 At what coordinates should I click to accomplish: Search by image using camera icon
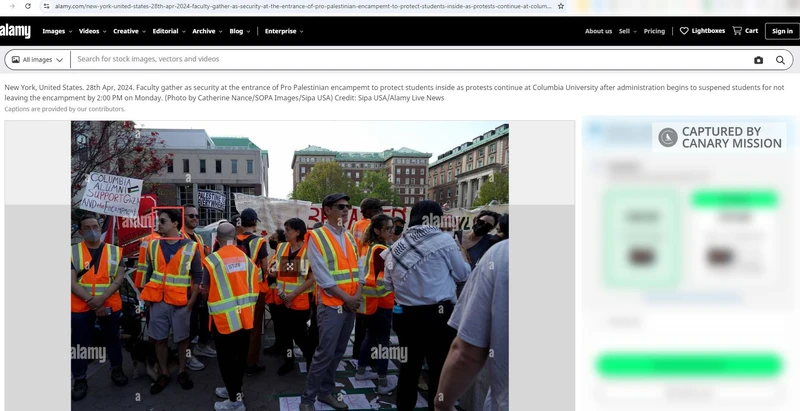758,60
